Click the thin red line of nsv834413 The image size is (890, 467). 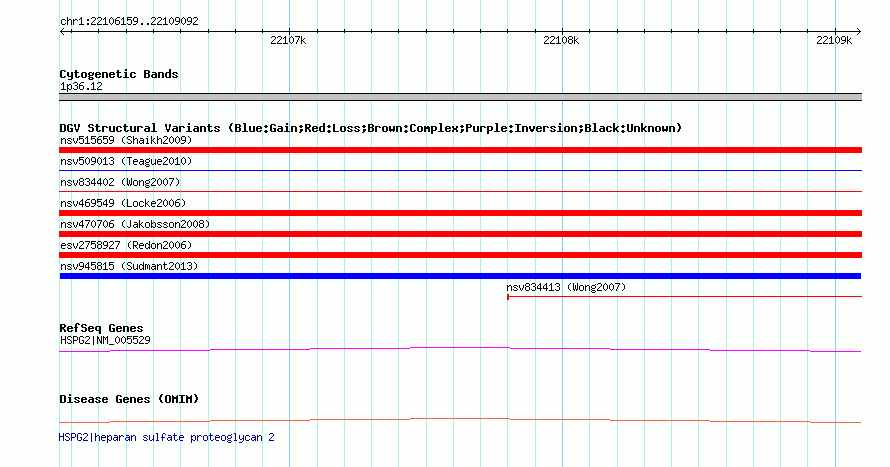[685, 297]
